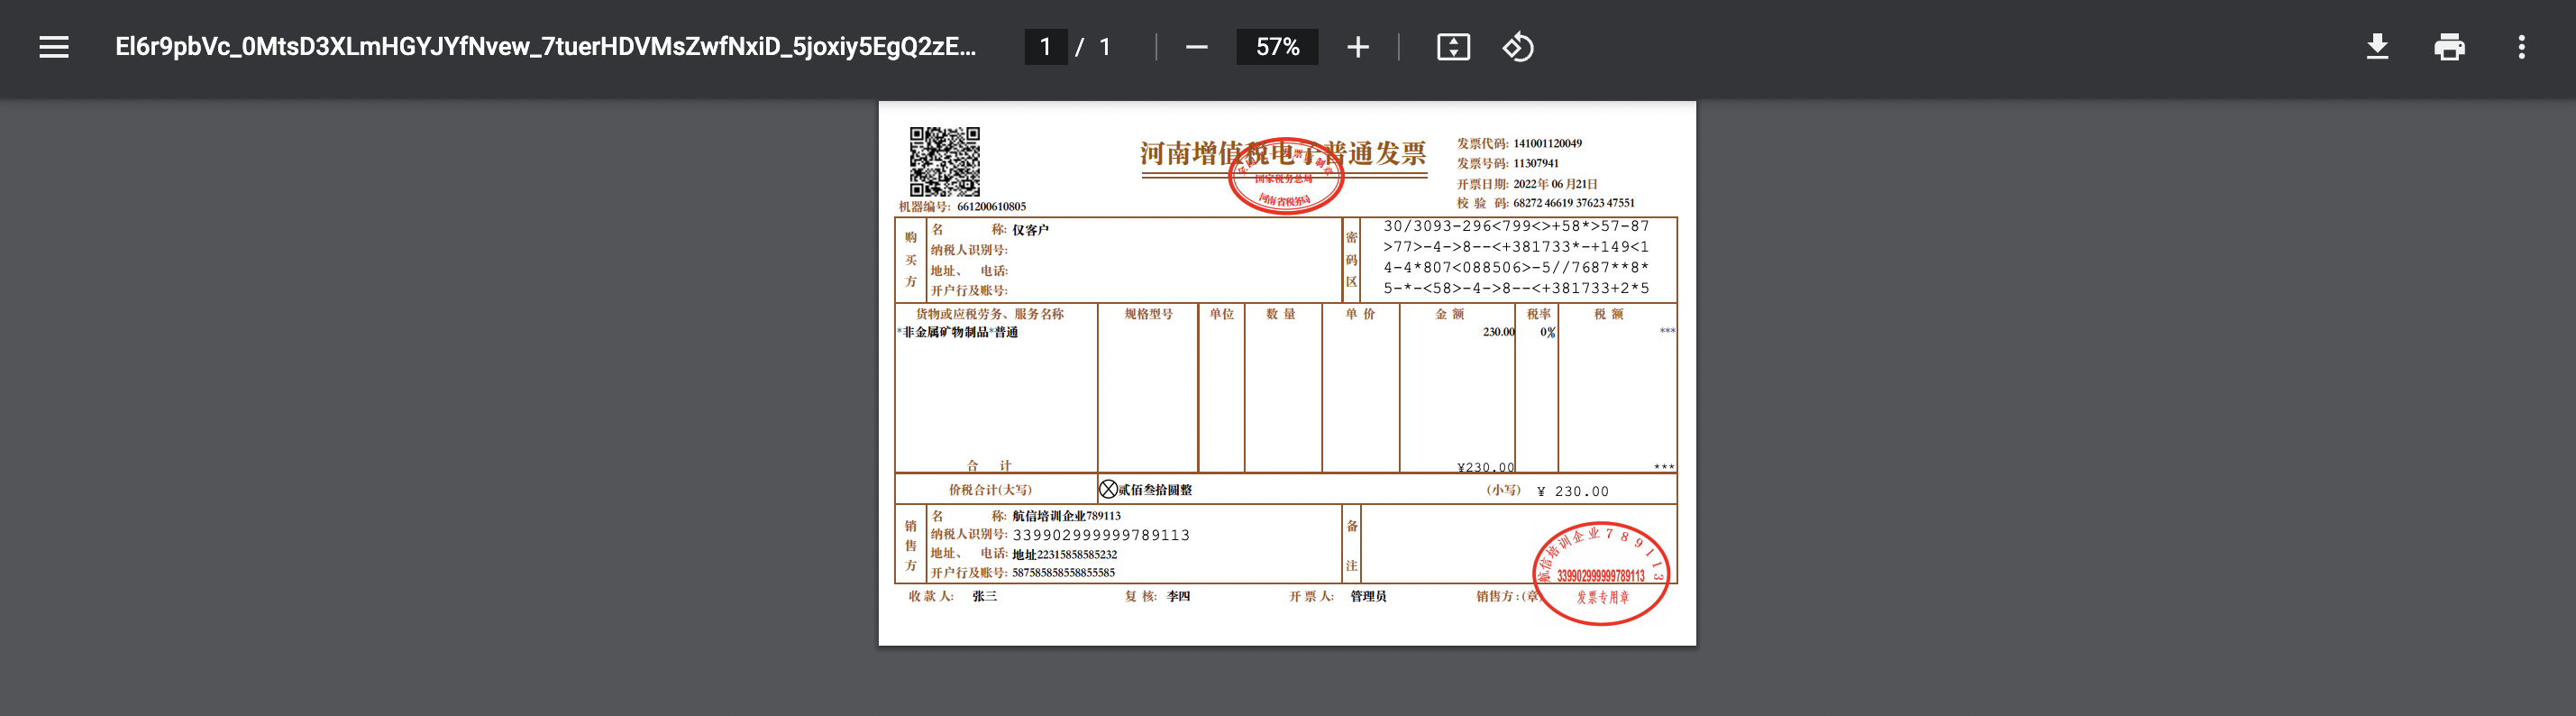Viewport: 2576px width, 716px height.
Task: Click reviewer name 李四
Action: point(1178,596)
